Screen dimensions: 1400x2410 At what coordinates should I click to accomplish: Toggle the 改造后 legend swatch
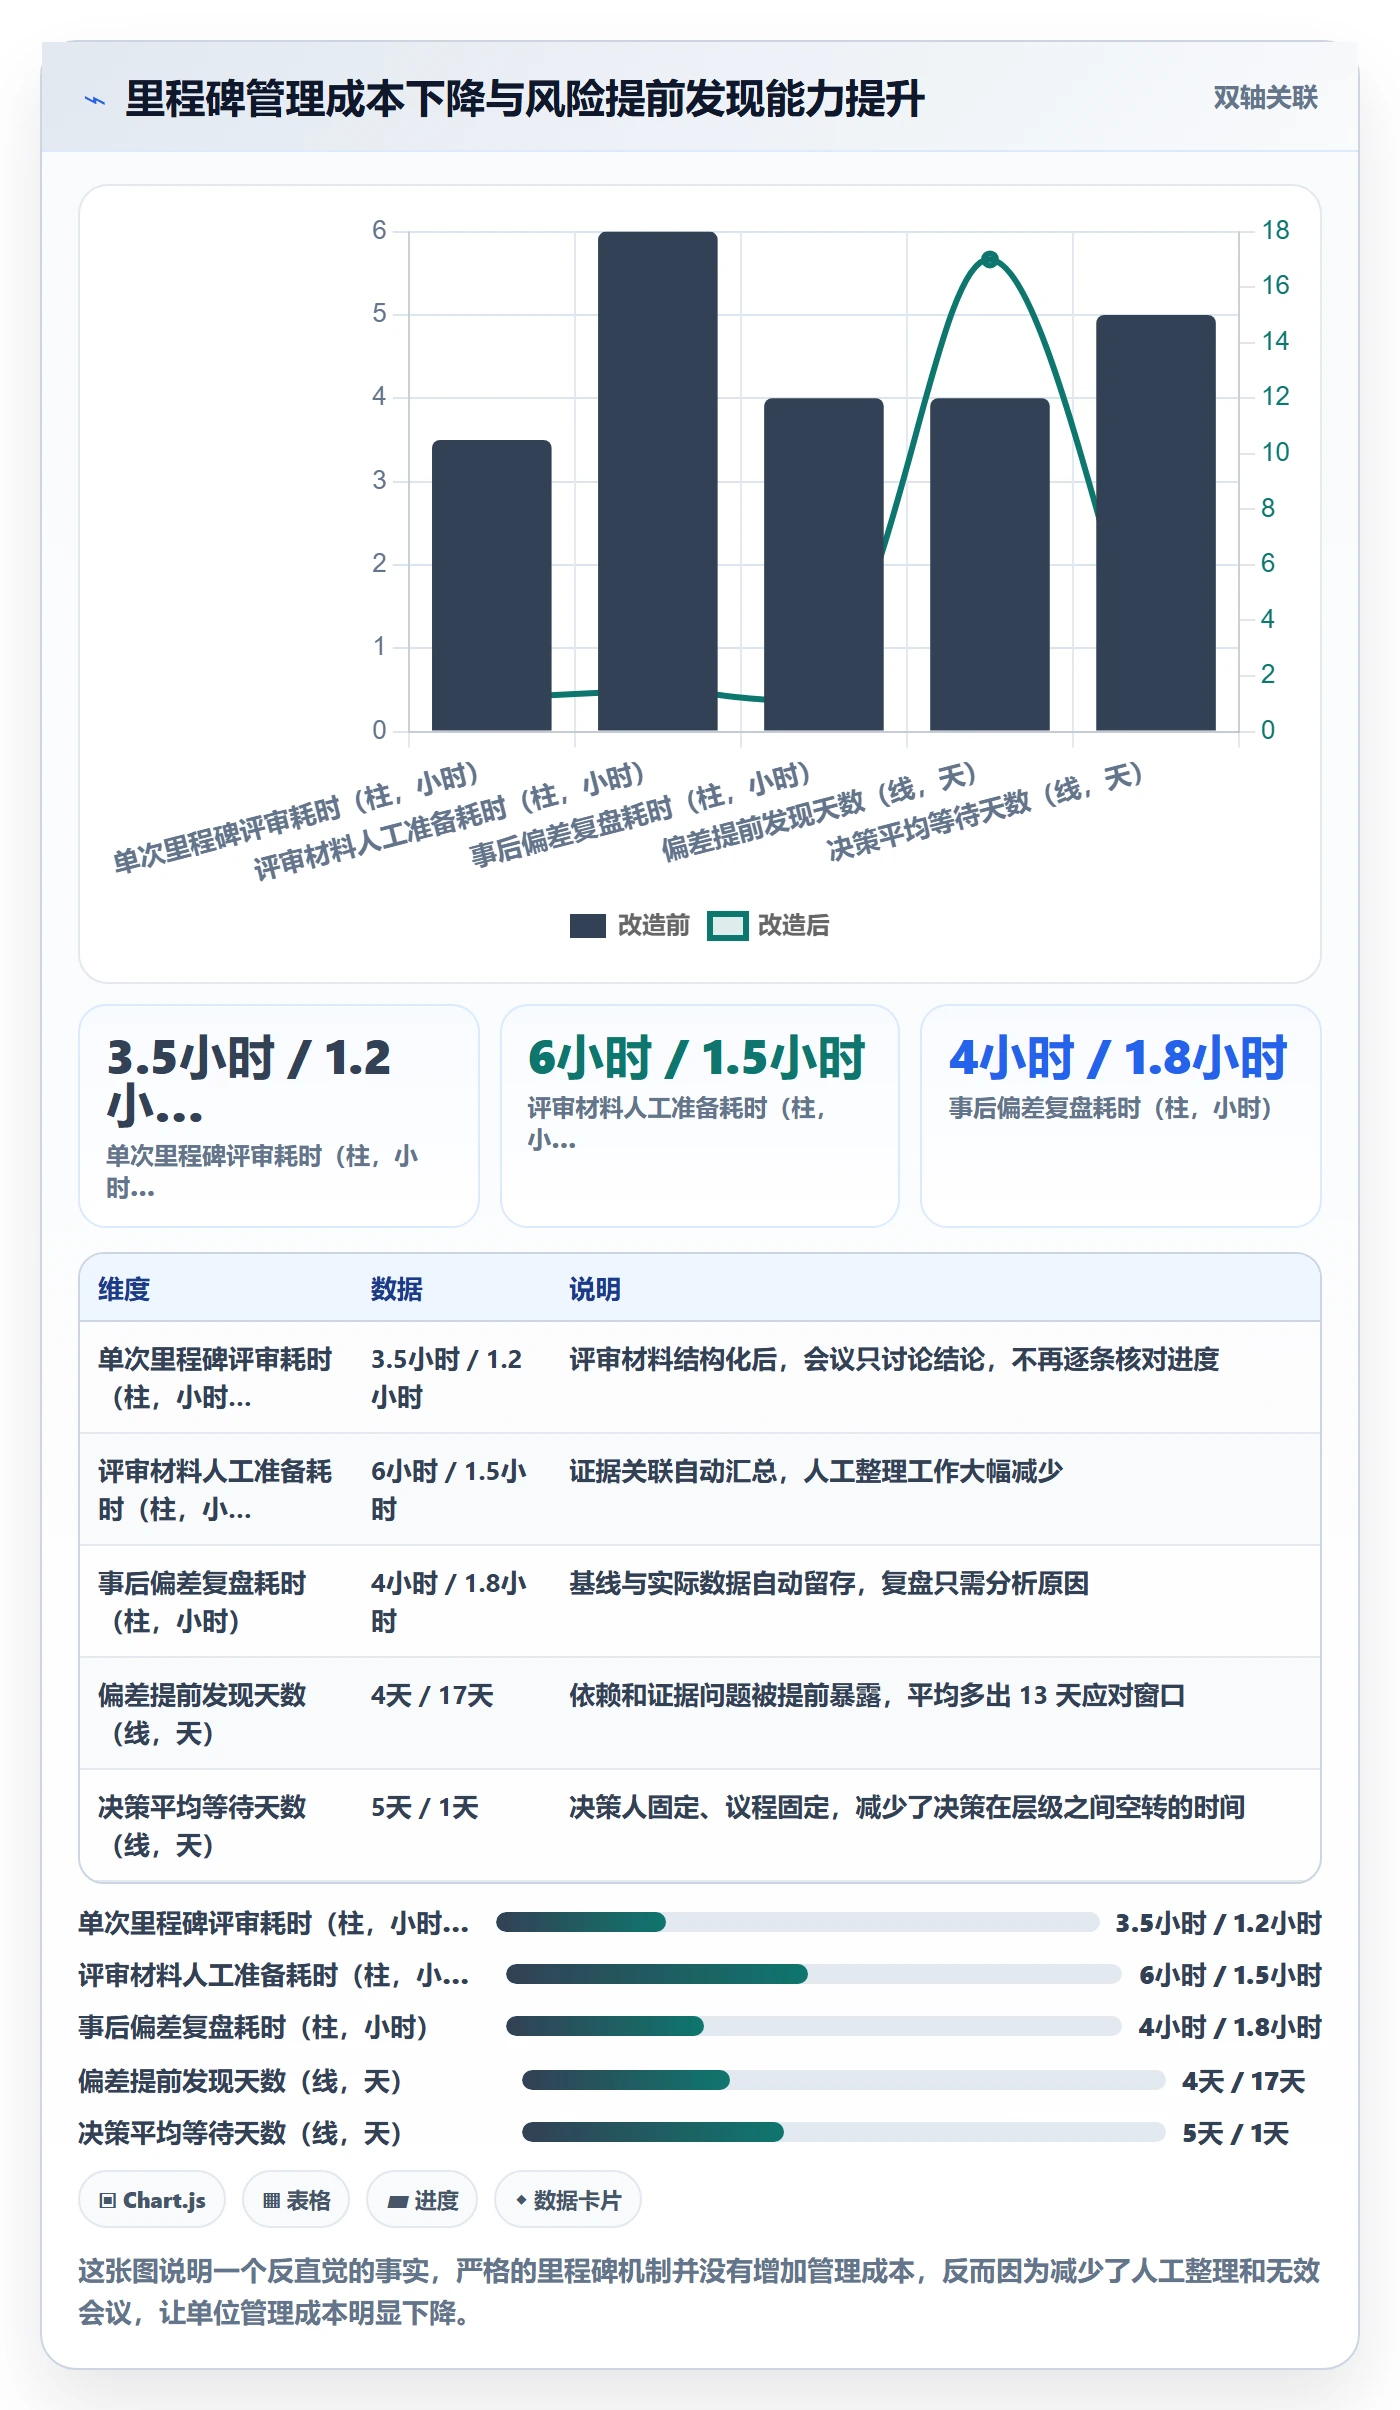coord(727,926)
